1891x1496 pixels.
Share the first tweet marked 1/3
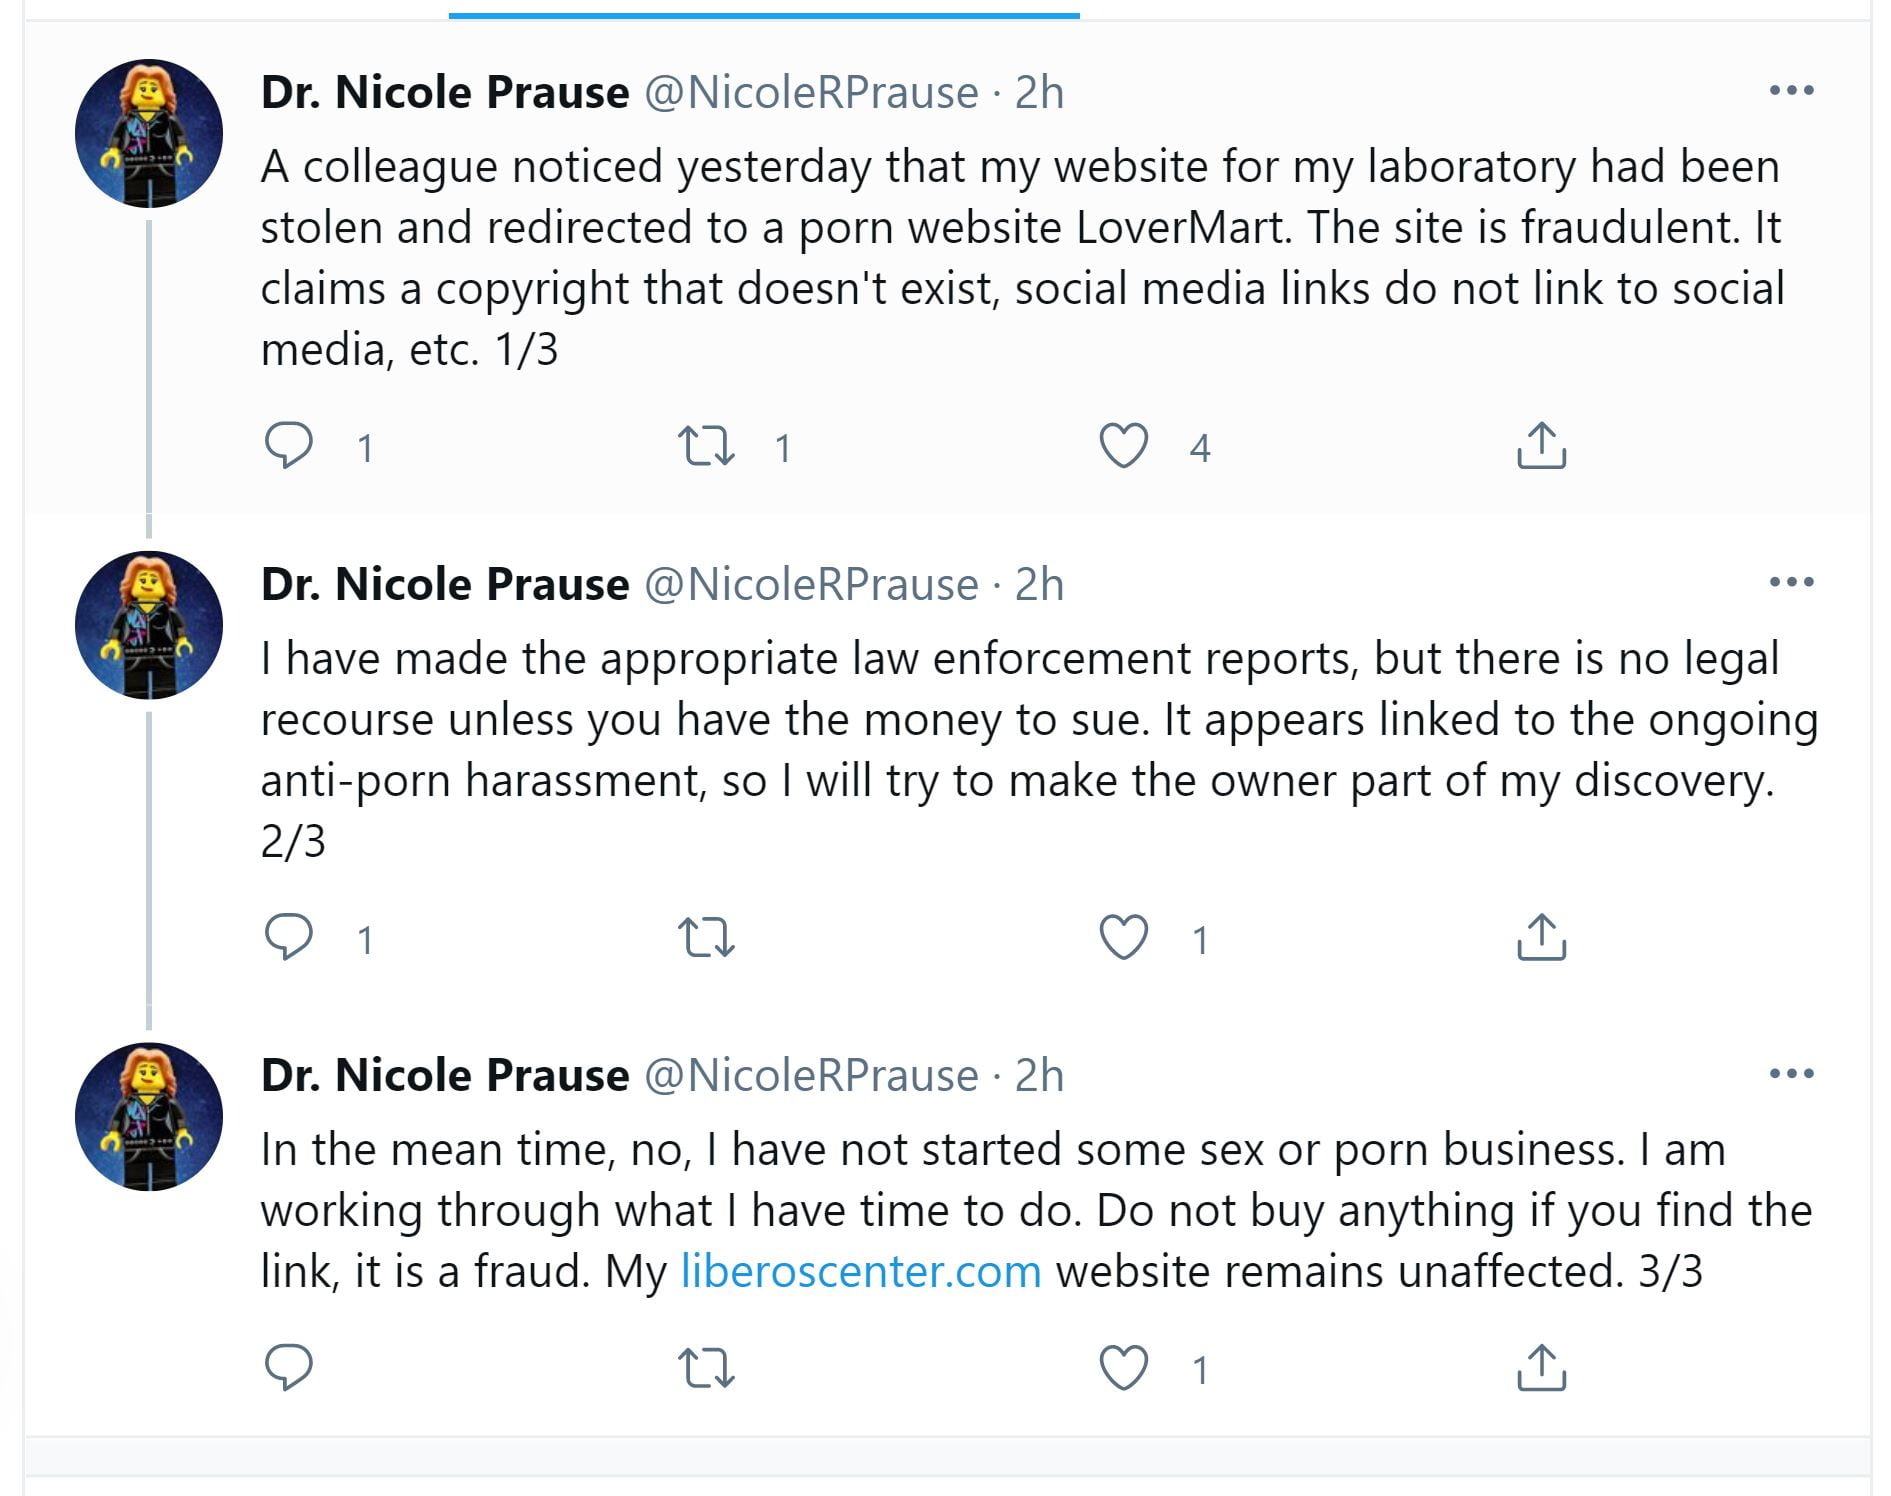coord(1541,446)
